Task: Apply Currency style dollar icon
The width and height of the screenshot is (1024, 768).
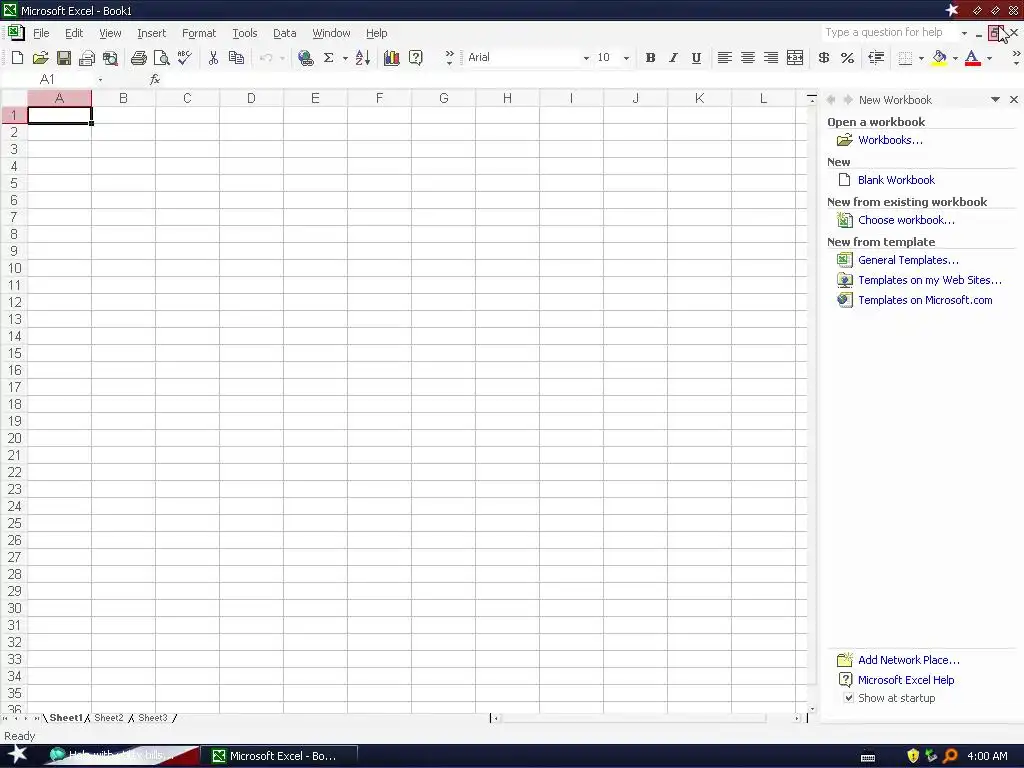Action: tap(824, 58)
